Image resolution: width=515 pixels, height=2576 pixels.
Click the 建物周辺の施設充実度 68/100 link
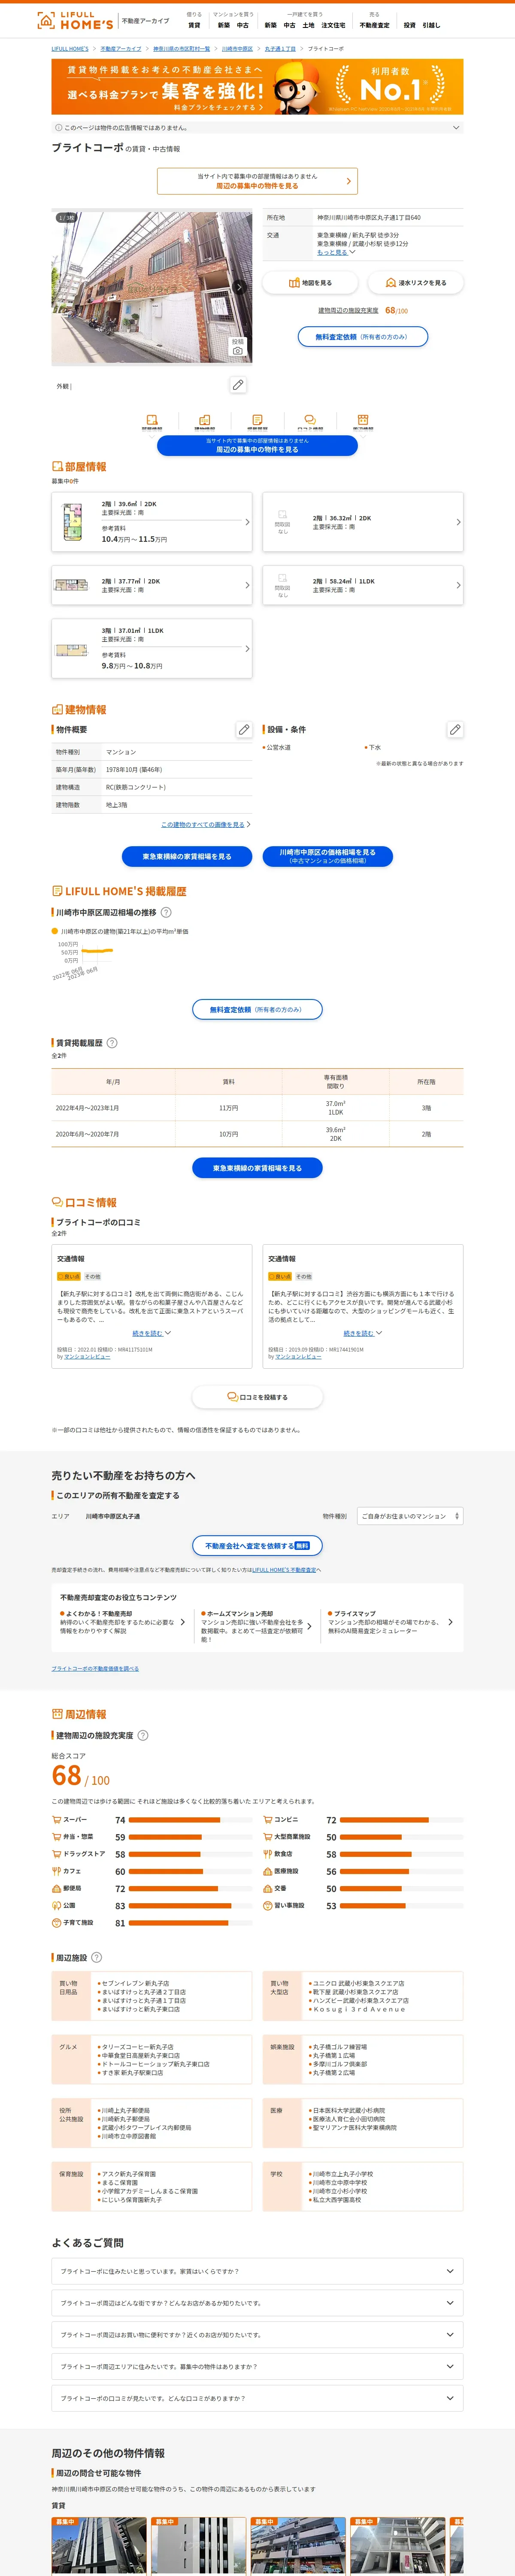363,311
